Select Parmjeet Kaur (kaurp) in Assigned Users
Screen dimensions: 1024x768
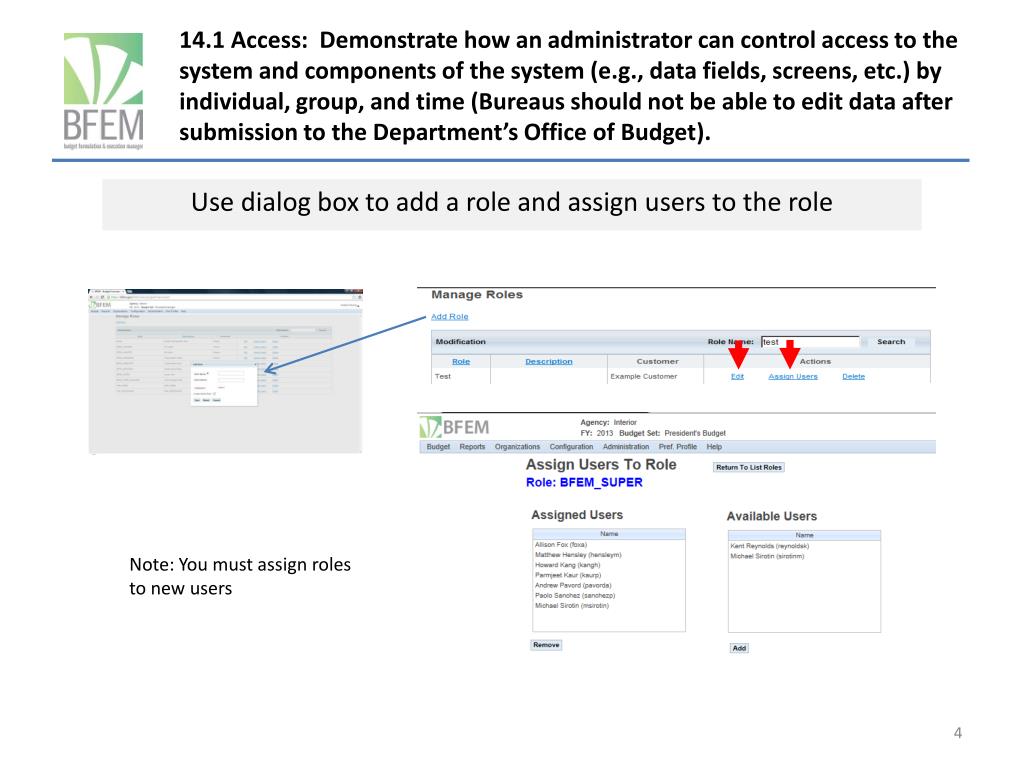(568, 575)
